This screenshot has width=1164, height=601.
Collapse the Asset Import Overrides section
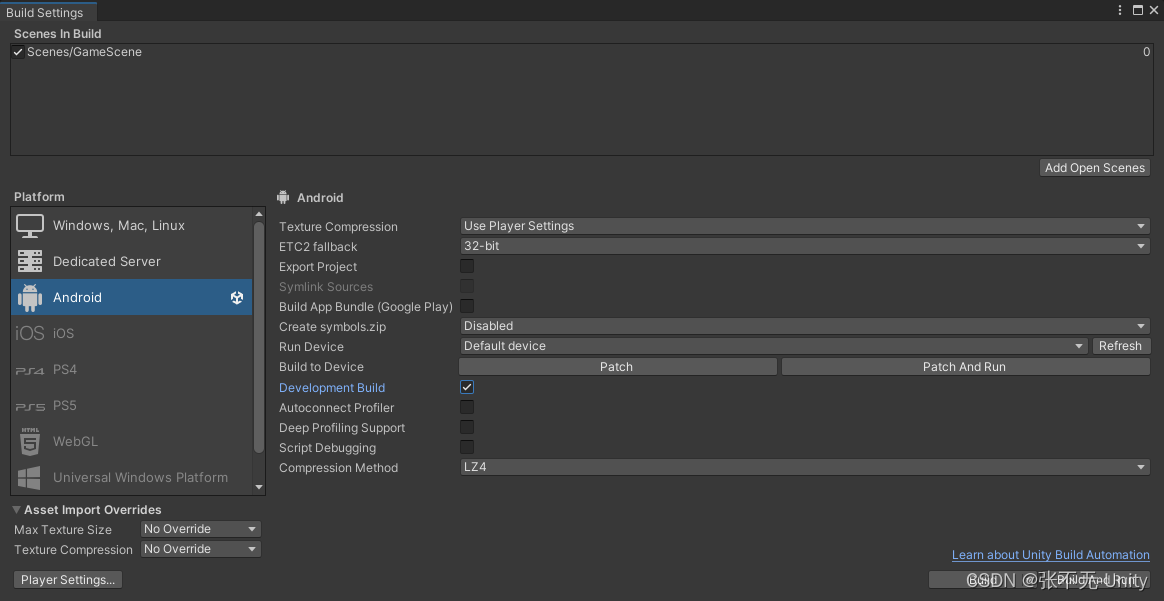(x=16, y=510)
